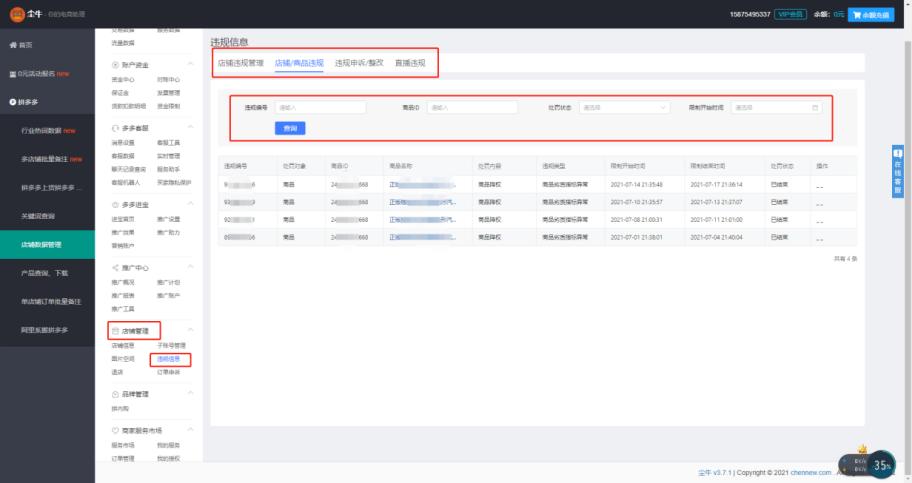The width and height of the screenshot is (912, 483).
Task: Collapse the 账户资金 menu group
Action: click(191, 64)
